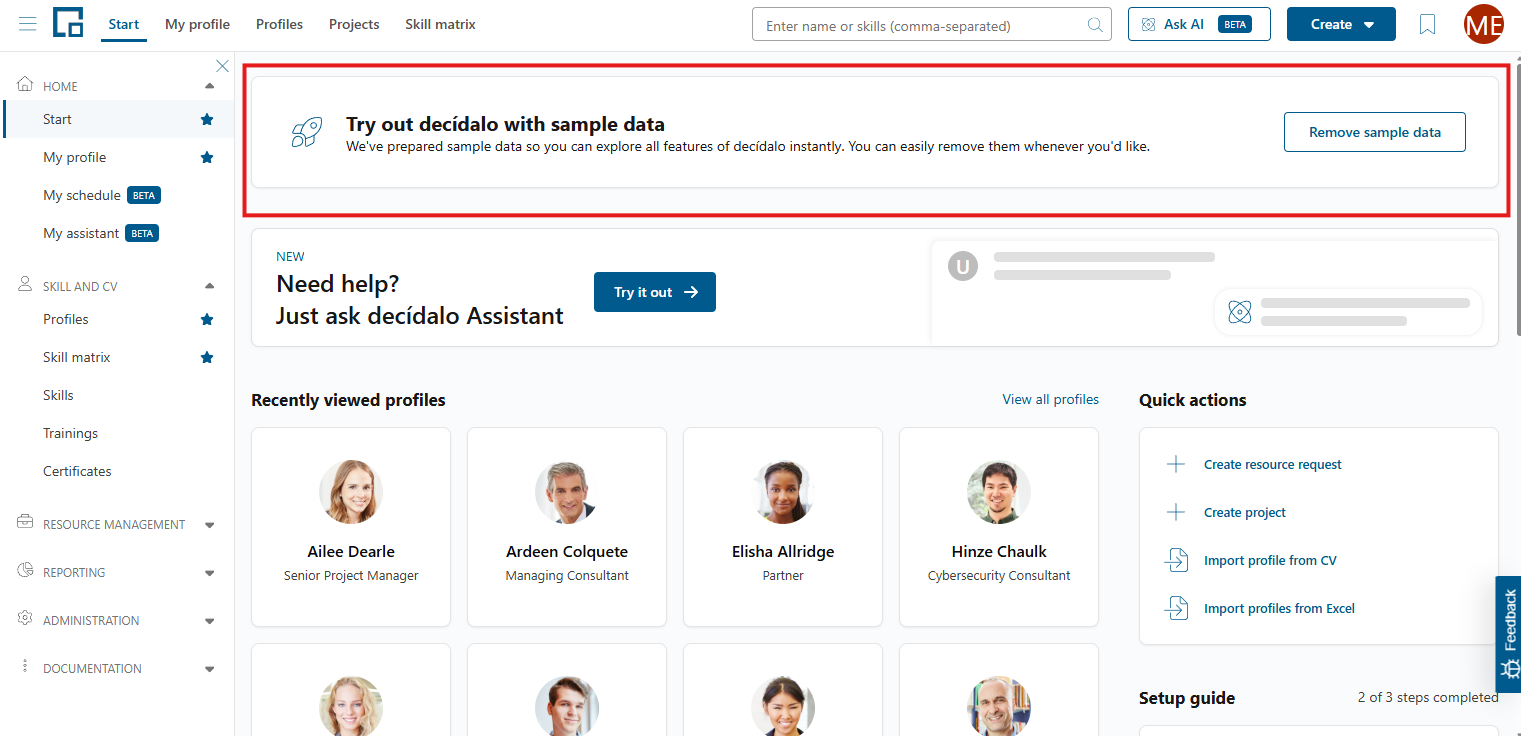Expand the DOCUMENTATION section
1521x736 pixels.
209,668
